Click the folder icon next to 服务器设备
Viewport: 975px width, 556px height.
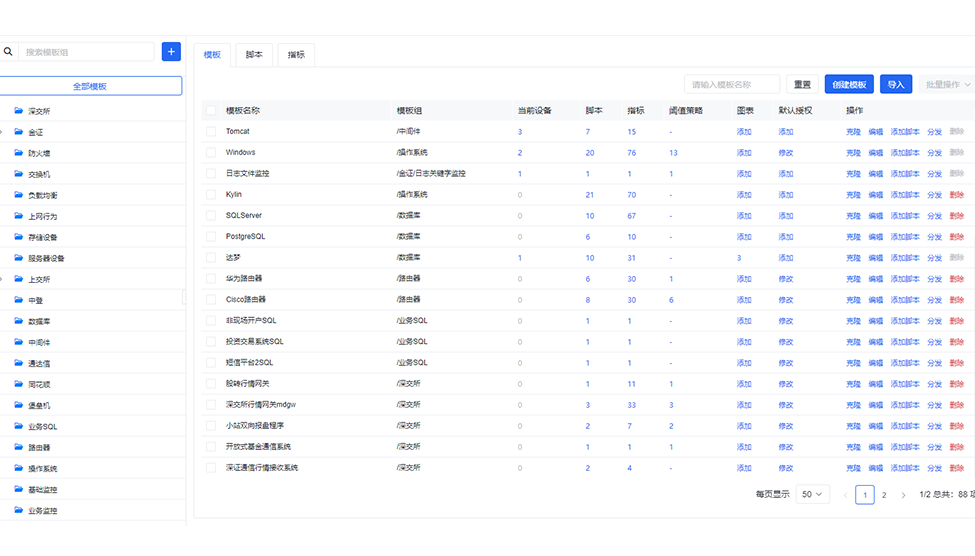19,258
